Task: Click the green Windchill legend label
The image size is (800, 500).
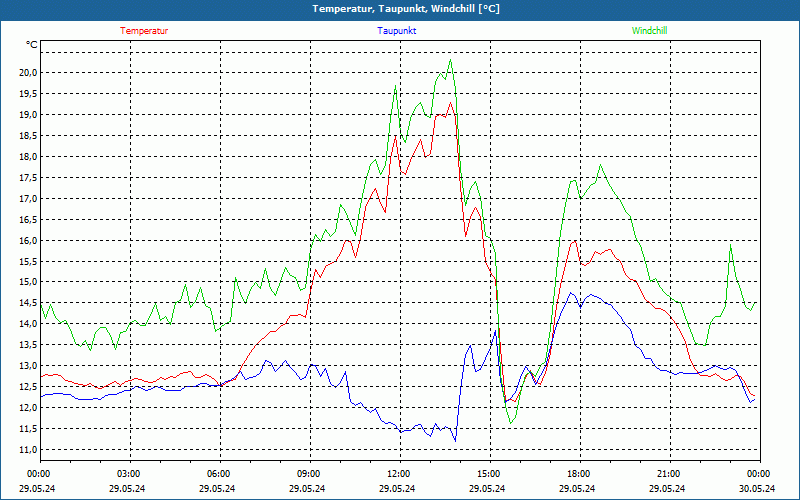Action: 650,31
